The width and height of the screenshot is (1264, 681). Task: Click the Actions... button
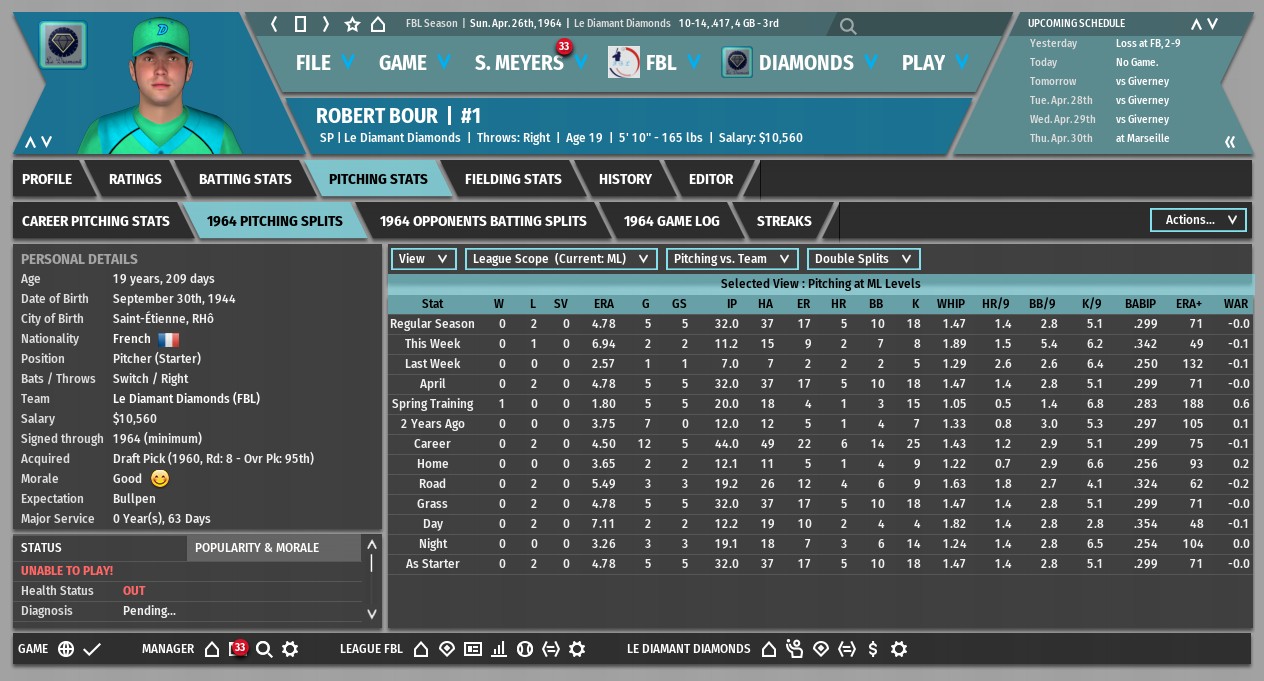click(1199, 220)
